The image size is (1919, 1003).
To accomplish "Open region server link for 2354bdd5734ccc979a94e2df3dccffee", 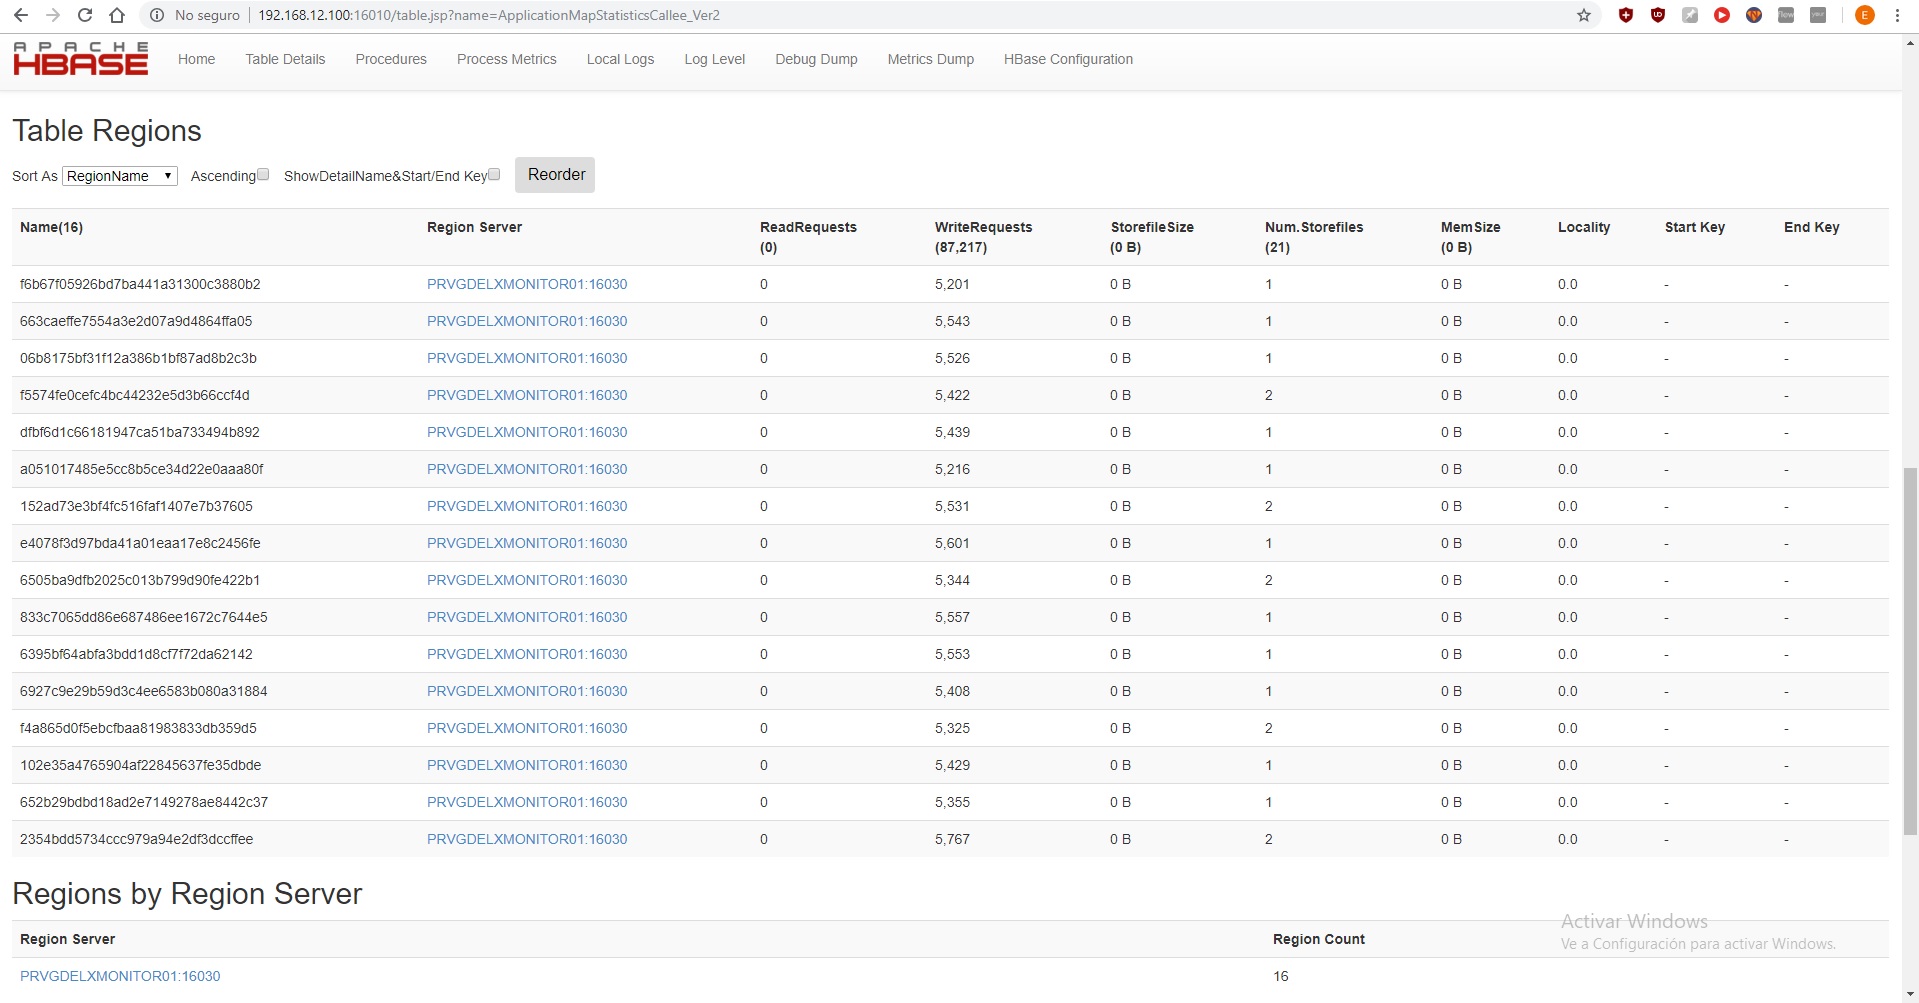I will (x=527, y=839).
